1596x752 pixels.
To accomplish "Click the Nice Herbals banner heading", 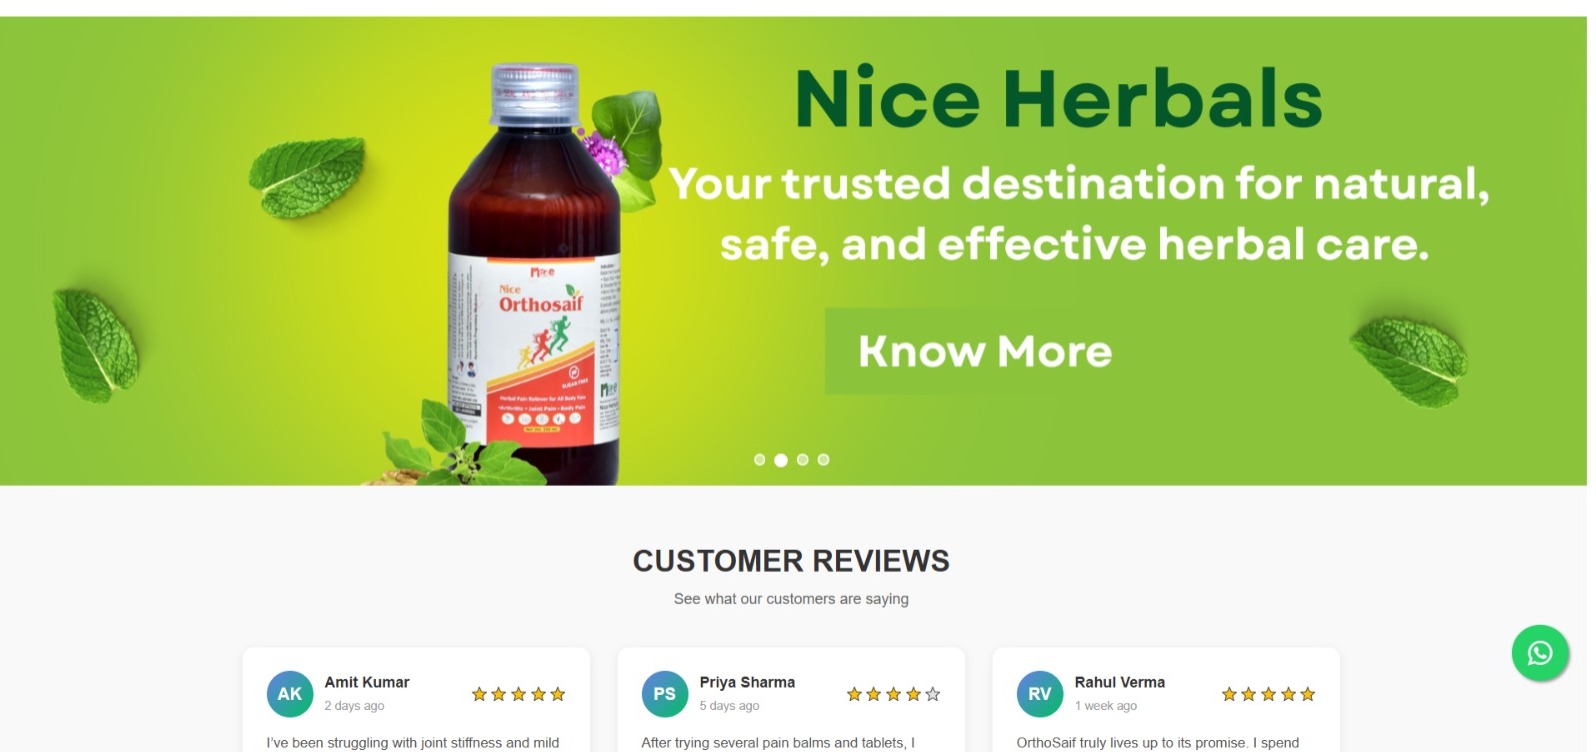I will tap(1059, 98).
